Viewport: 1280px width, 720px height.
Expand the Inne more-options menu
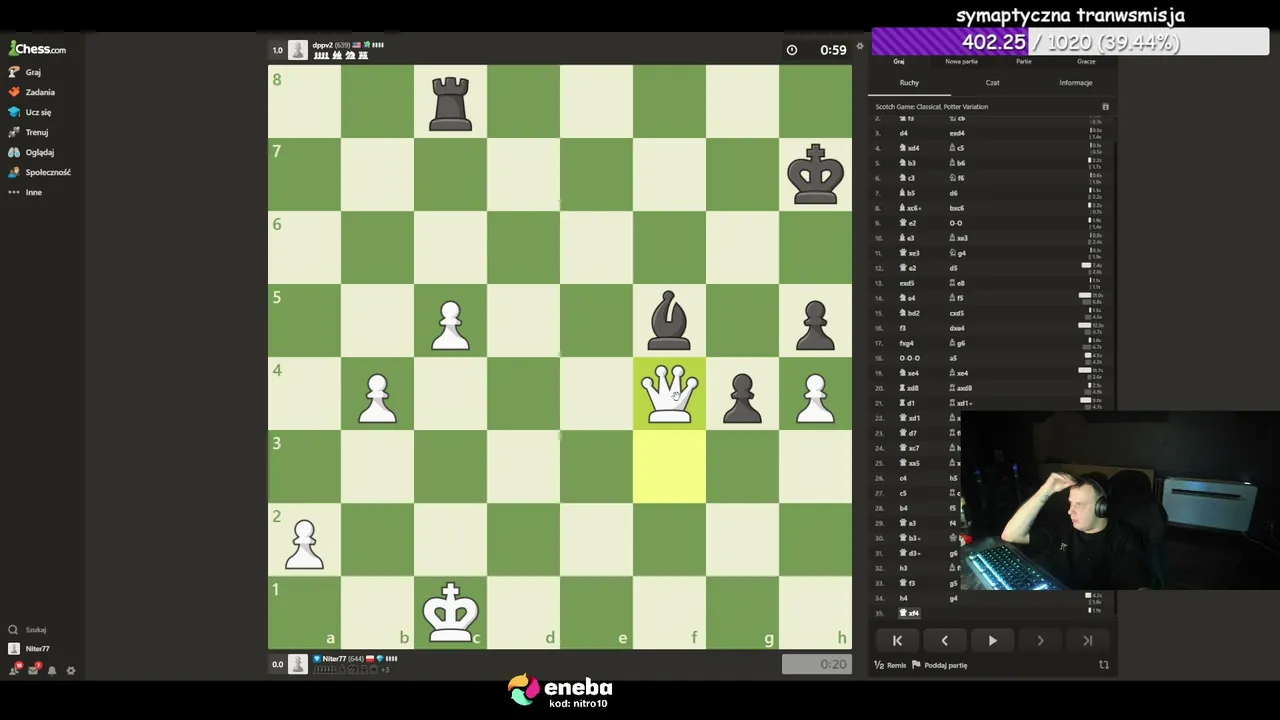pyautogui.click(x=25, y=192)
